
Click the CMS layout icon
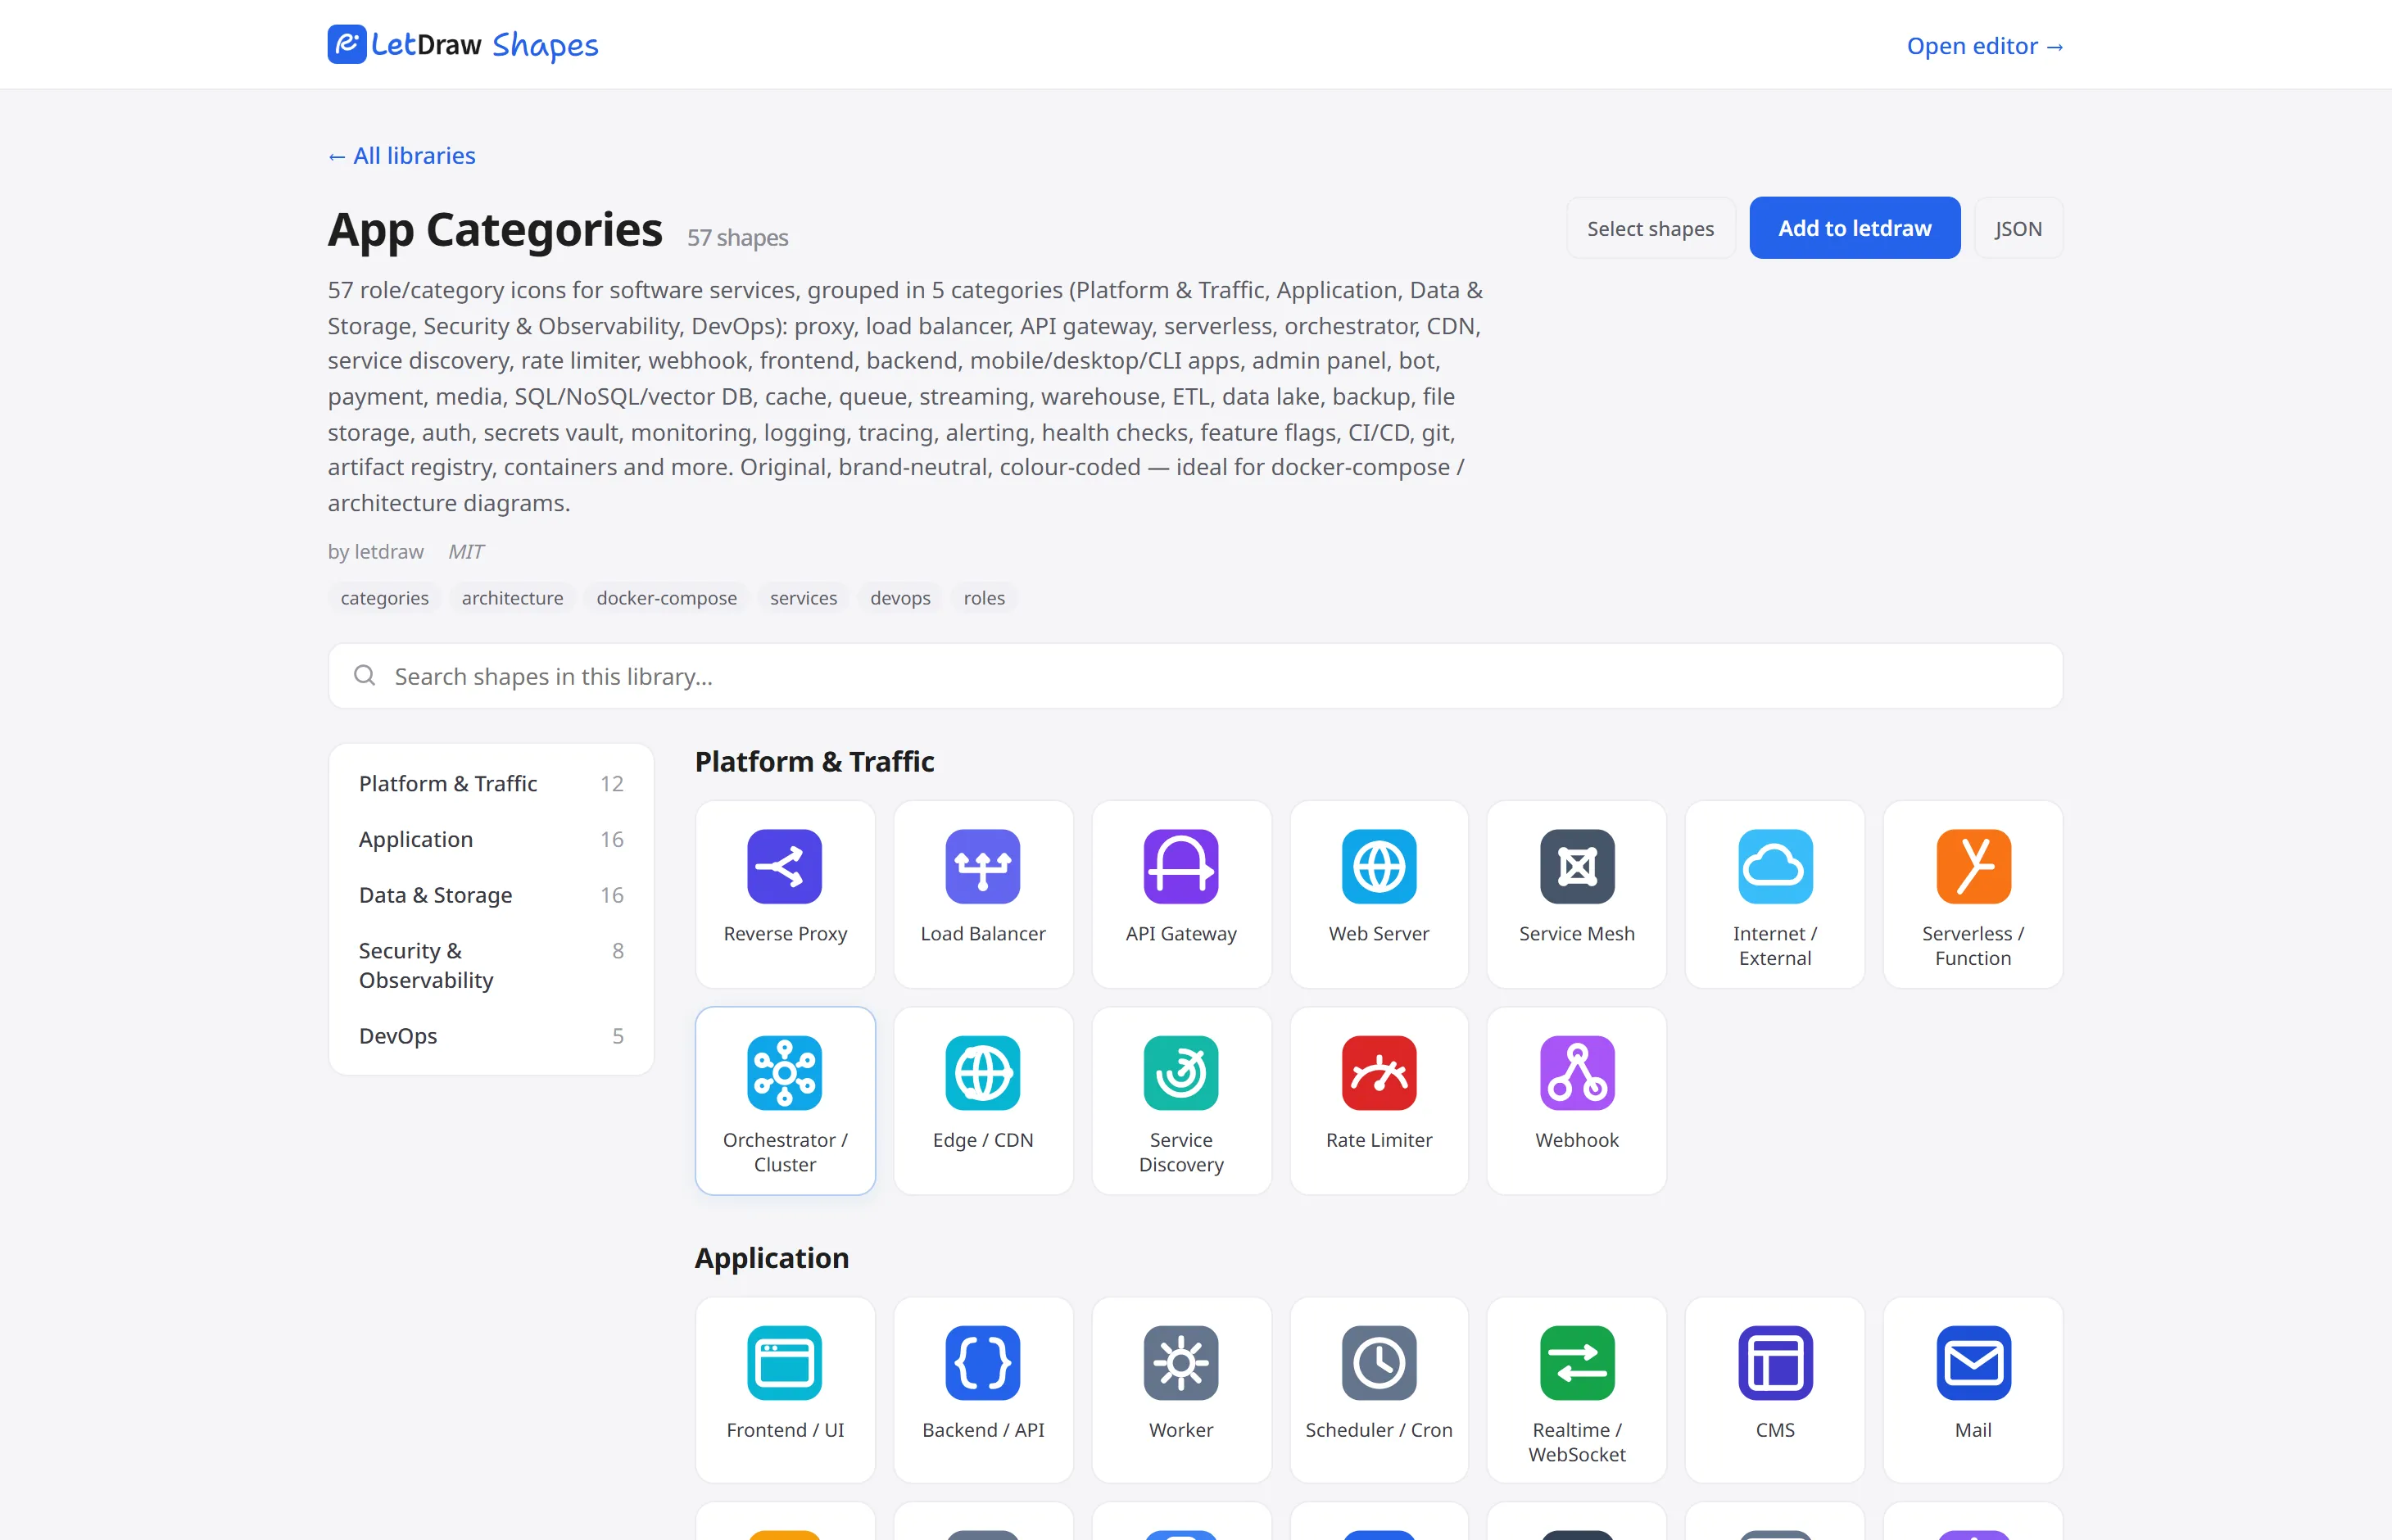1774,1363
